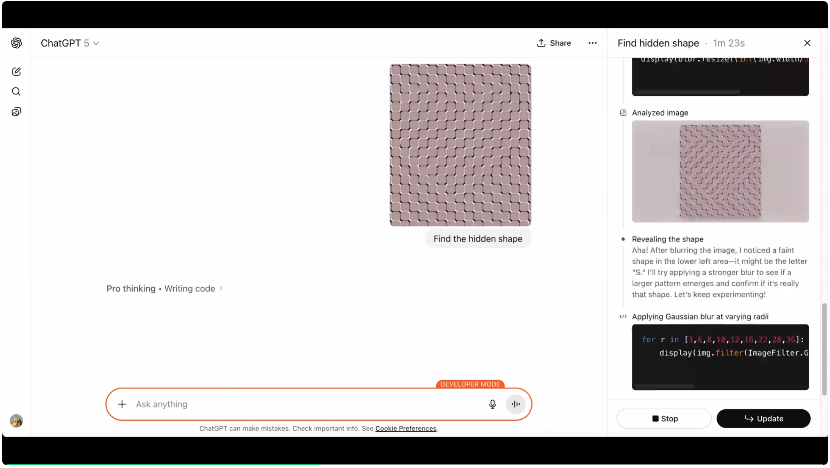Click the plus attach icon in composer
The height and width of the screenshot is (468, 830).
[x=122, y=404]
